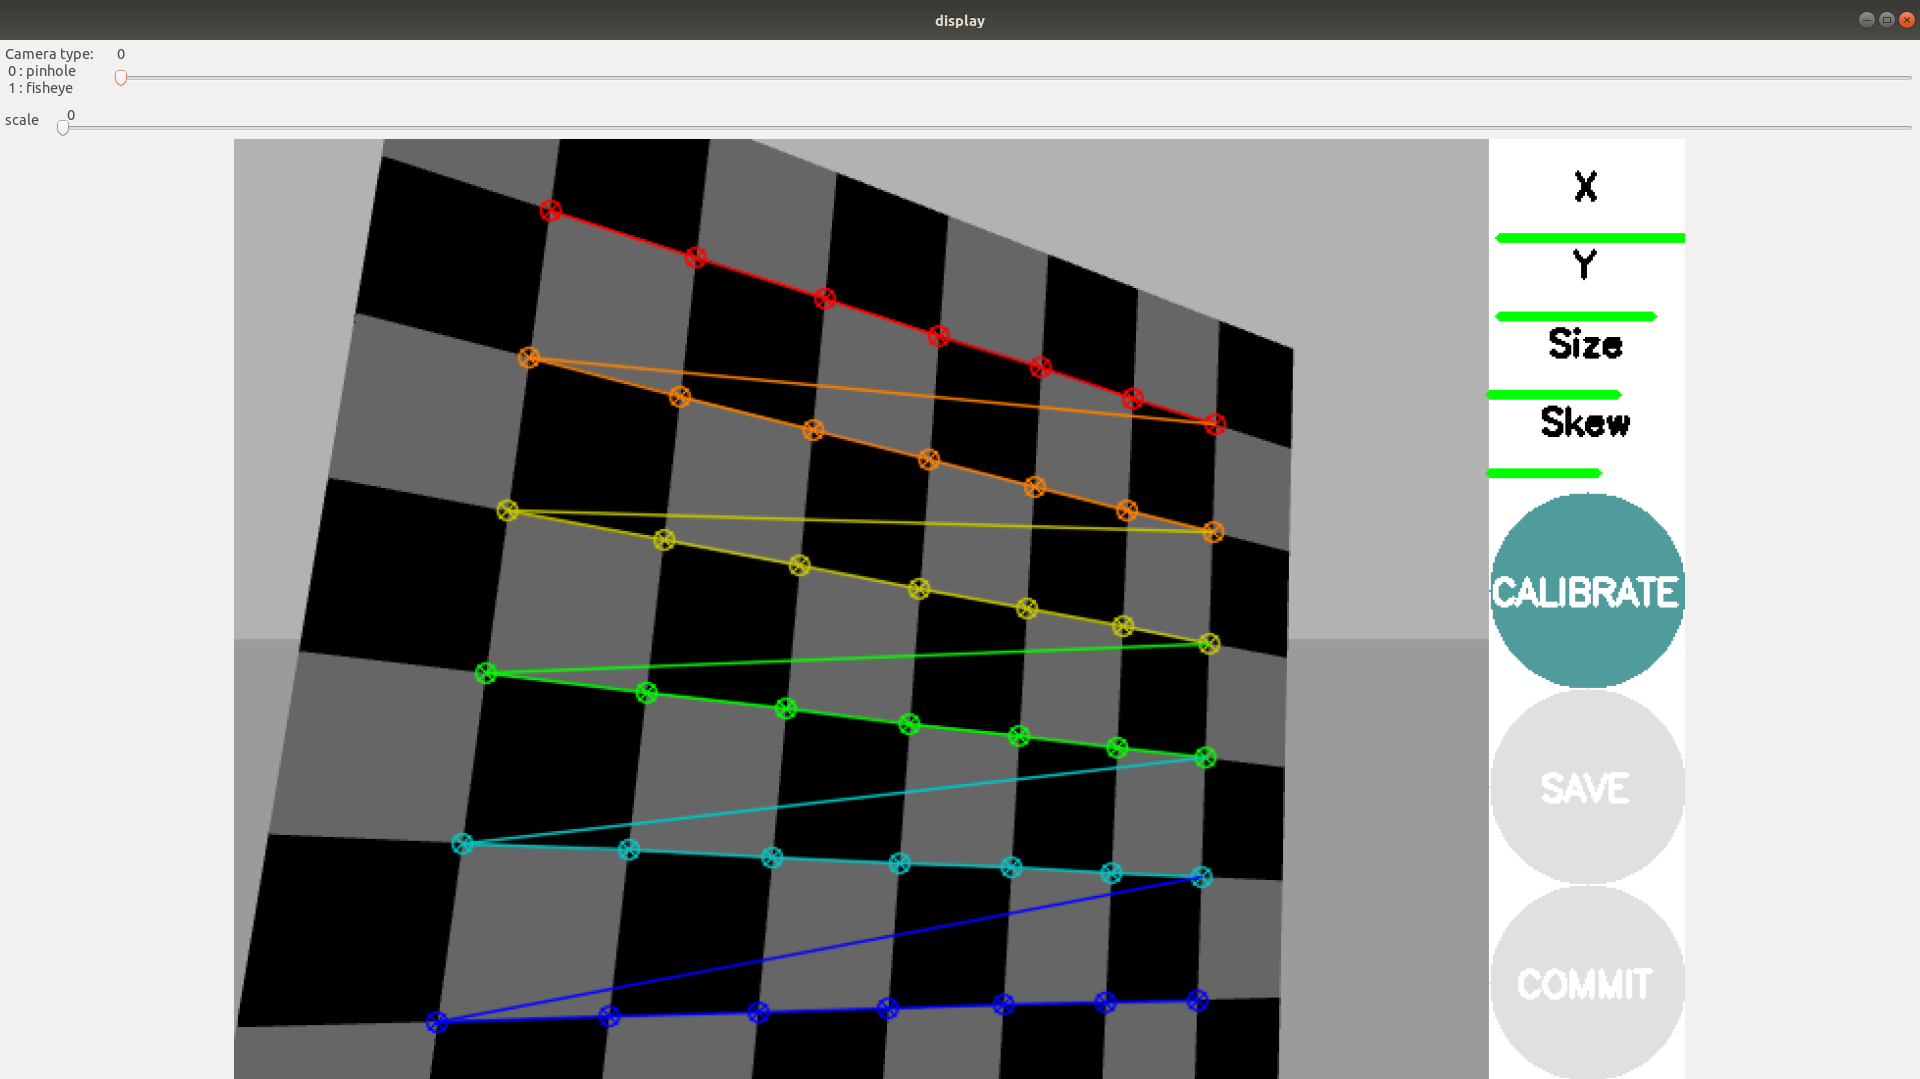Screen dimensions: 1920x1079
Task: Click the 'Camera type:' label
Action: 49,54
